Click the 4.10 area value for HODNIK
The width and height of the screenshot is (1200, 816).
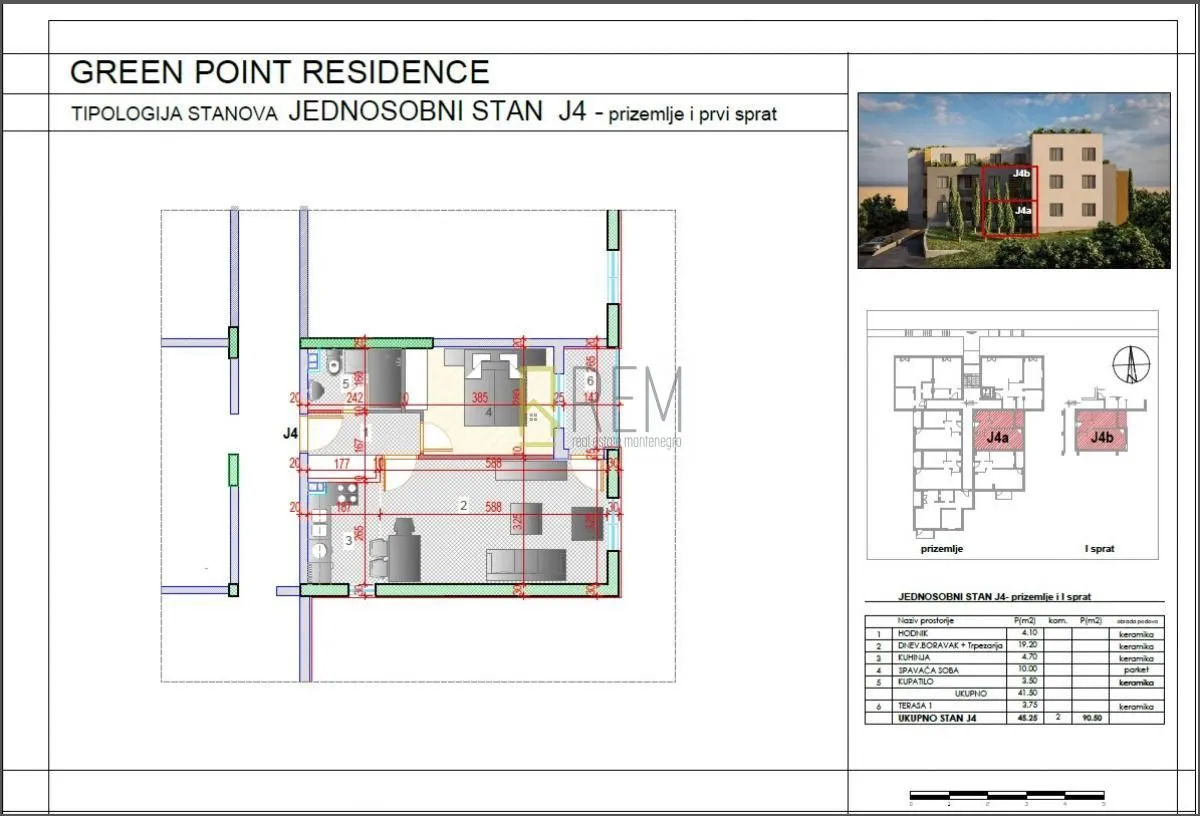(x=1029, y=633)
